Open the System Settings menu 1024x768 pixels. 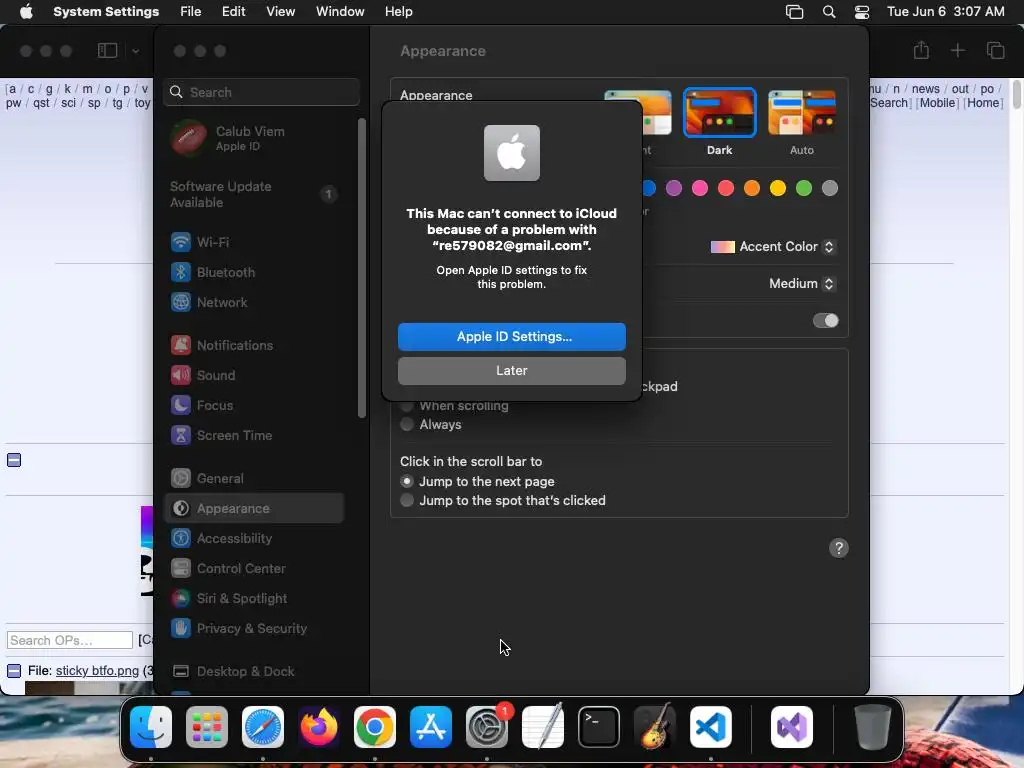click(x=106, y=12)
